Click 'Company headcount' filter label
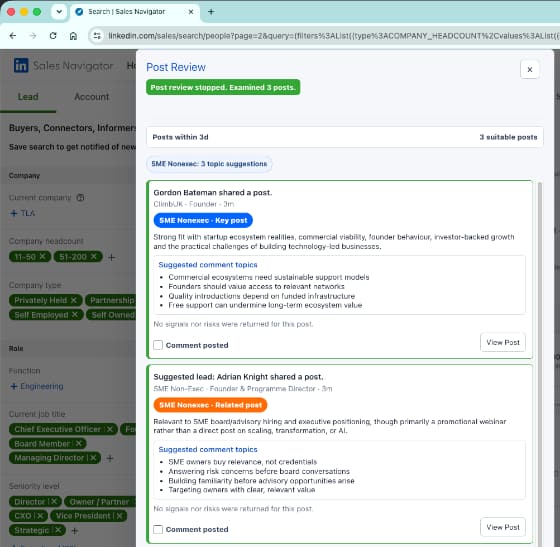560x547 pixels. click(46, 241)
